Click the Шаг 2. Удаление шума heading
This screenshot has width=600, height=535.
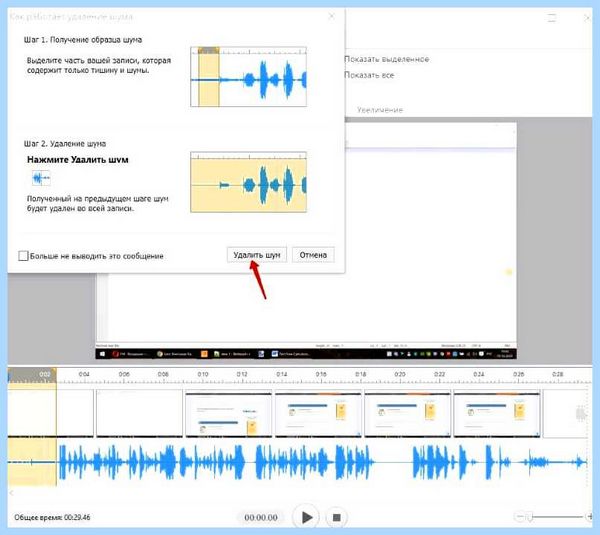65,144
